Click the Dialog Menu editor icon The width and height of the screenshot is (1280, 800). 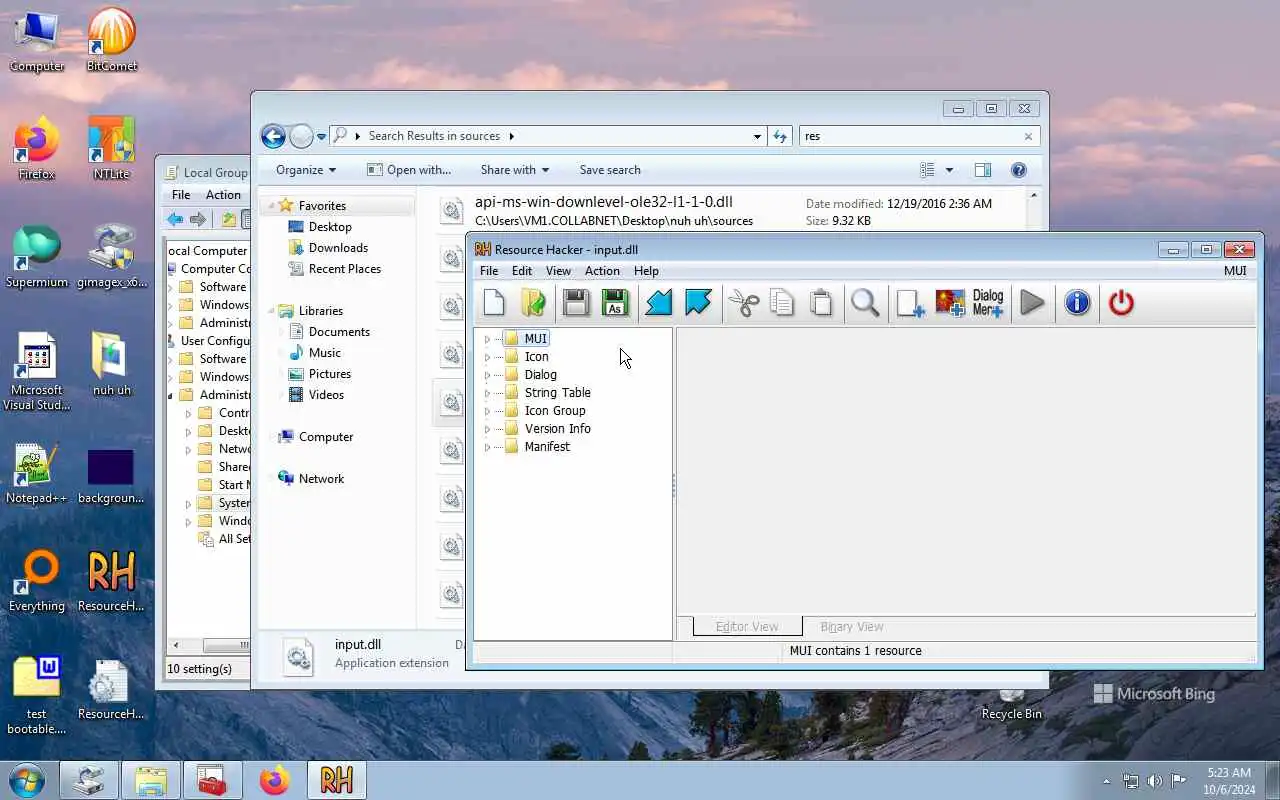point(988,303)
